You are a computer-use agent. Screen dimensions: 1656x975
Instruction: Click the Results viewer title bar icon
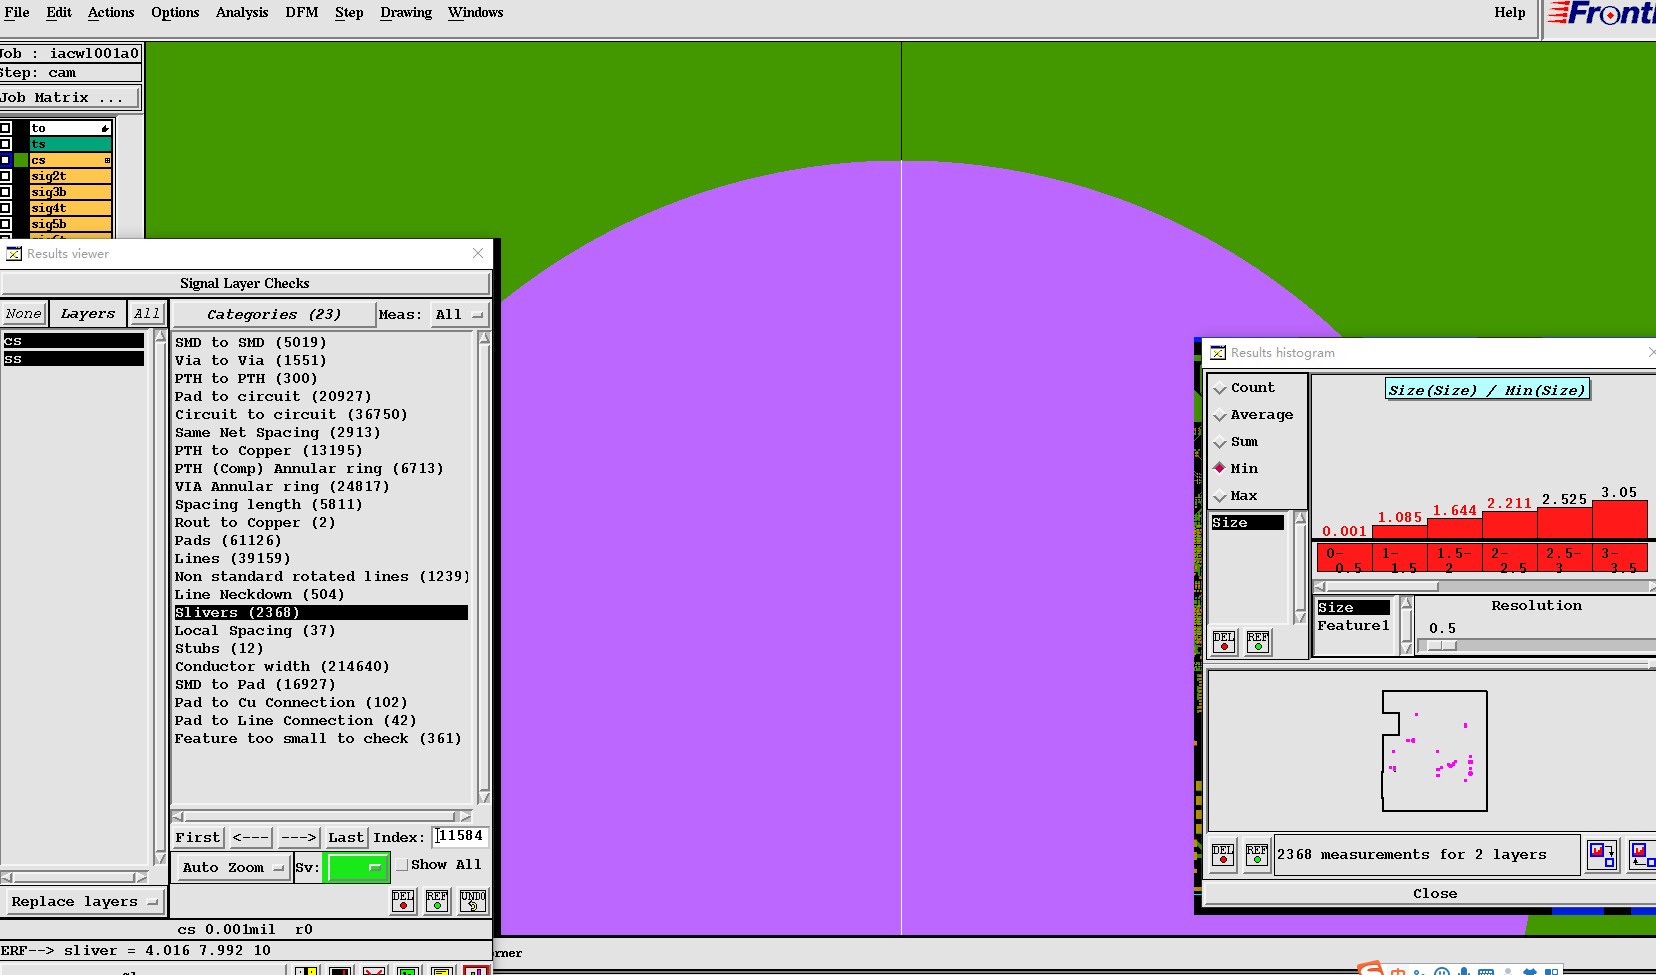[x=14, y=254]
